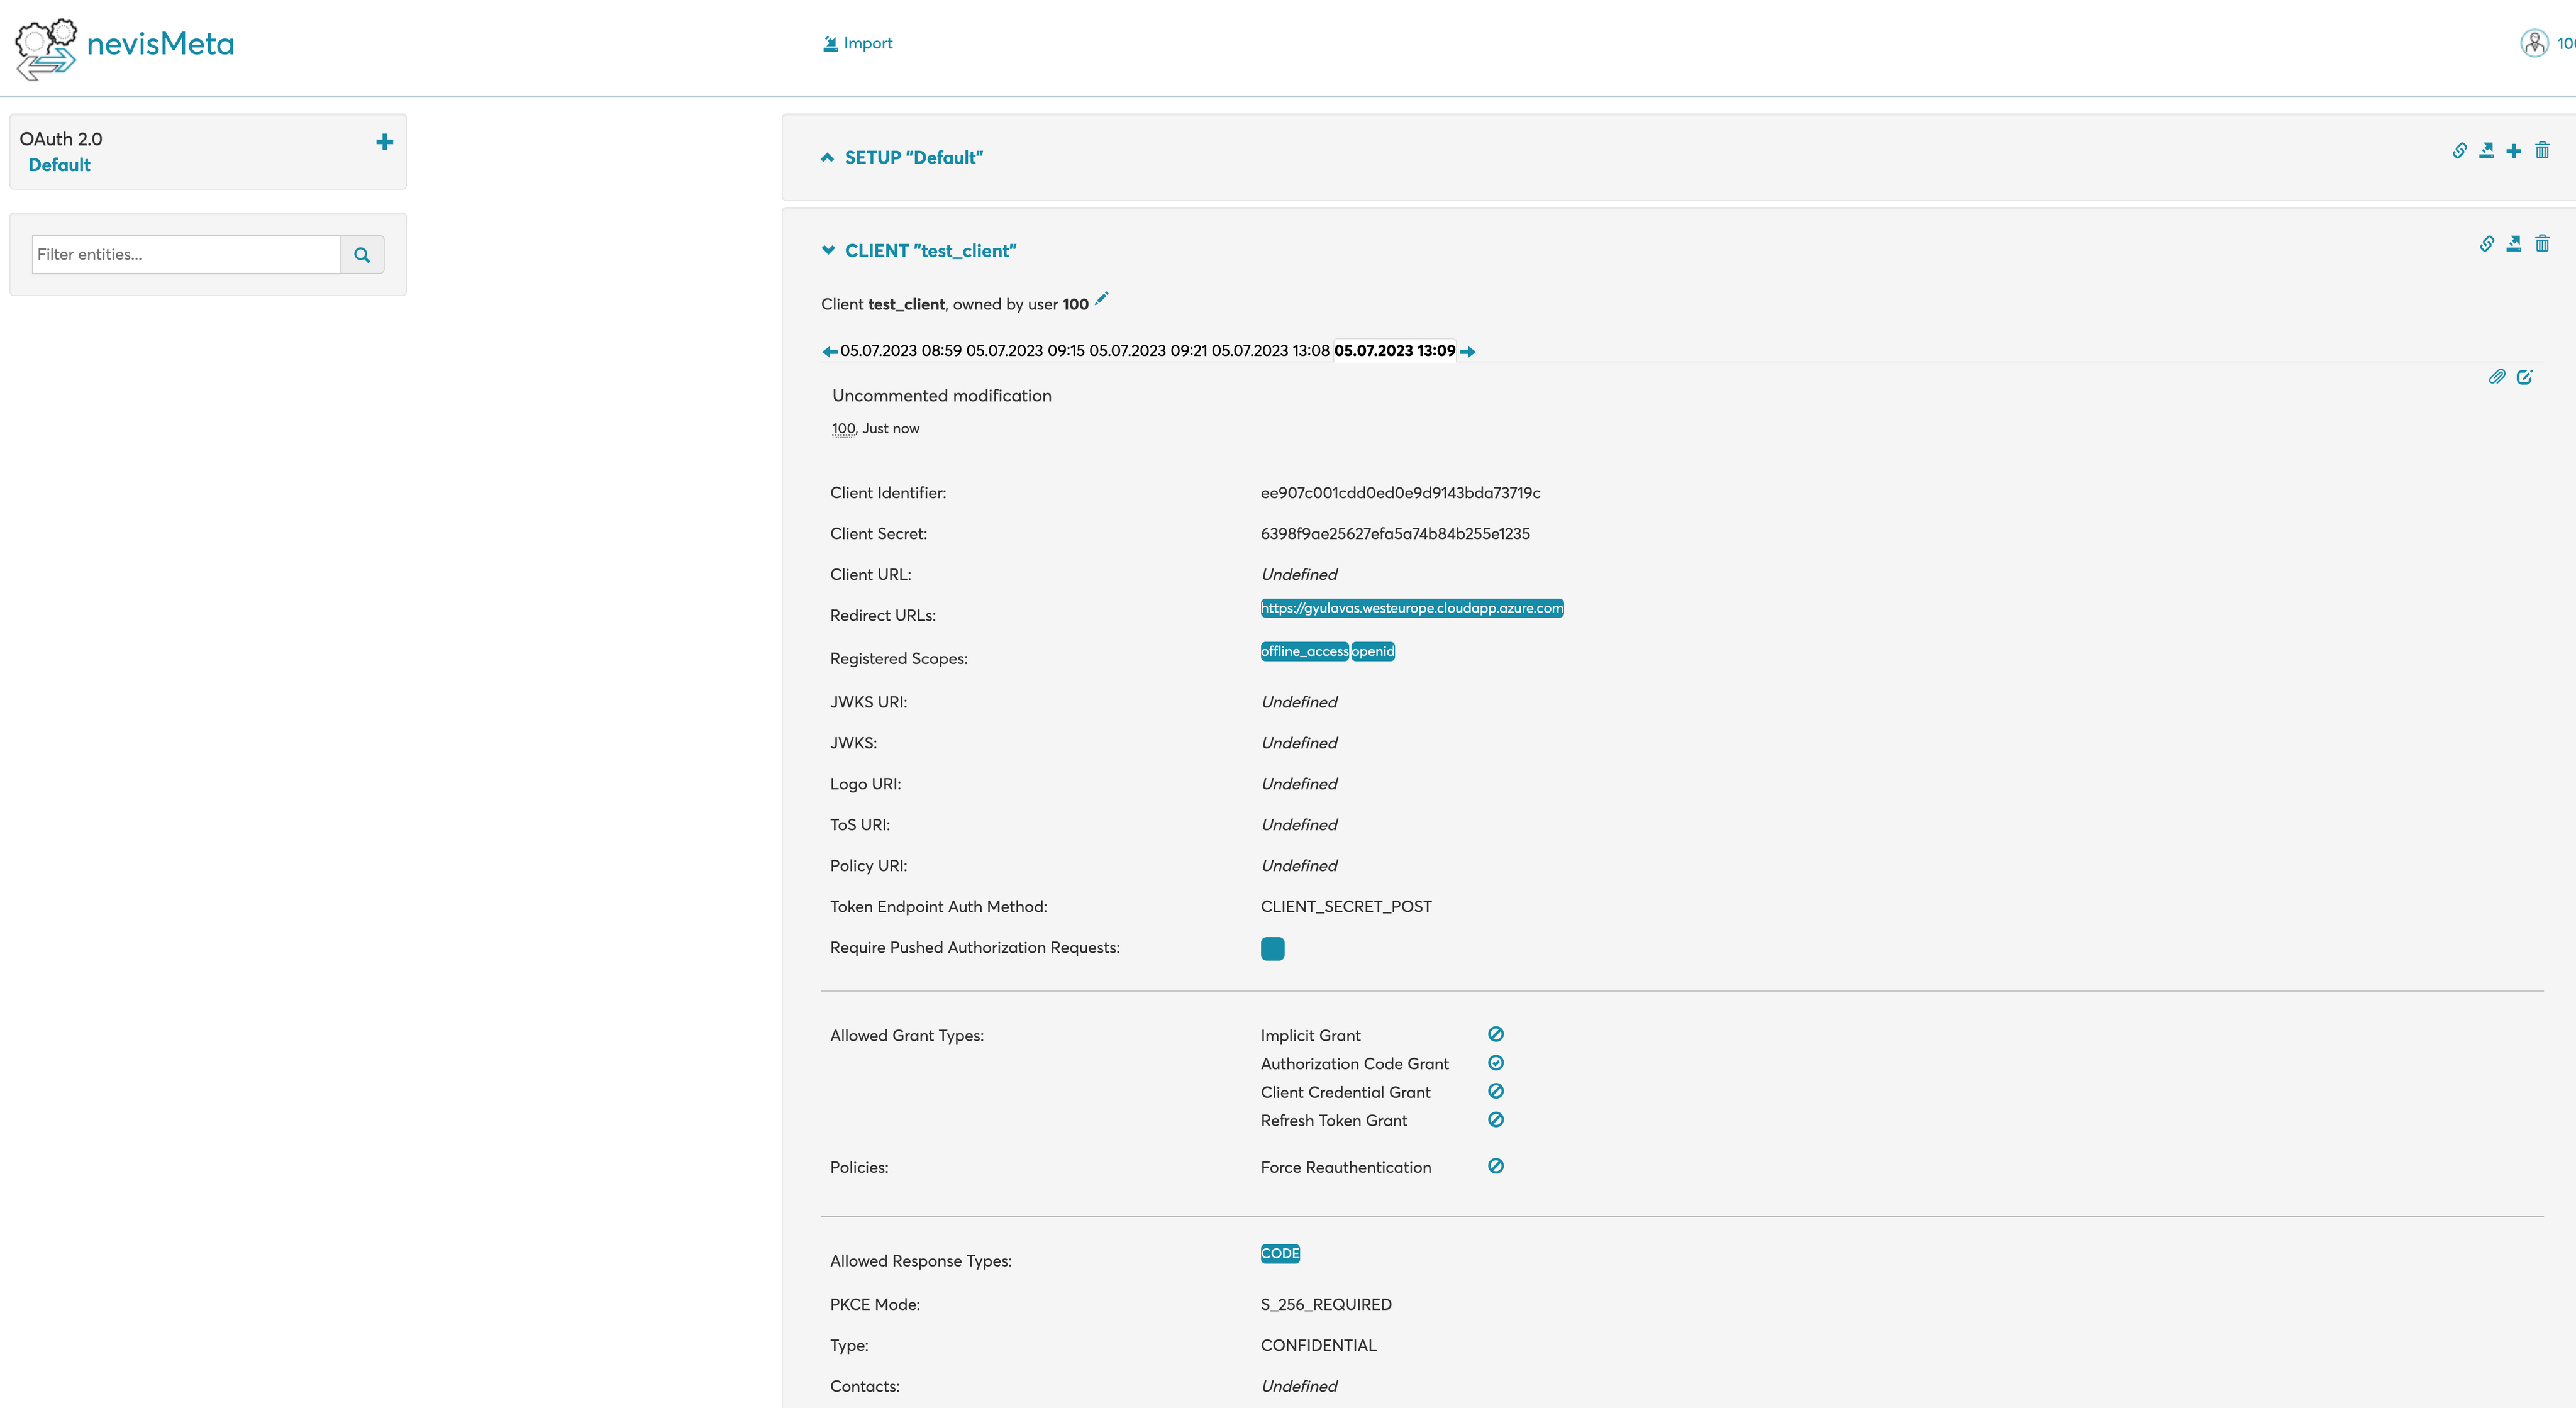Expand the SETUP "Default" section chevron

827,157
